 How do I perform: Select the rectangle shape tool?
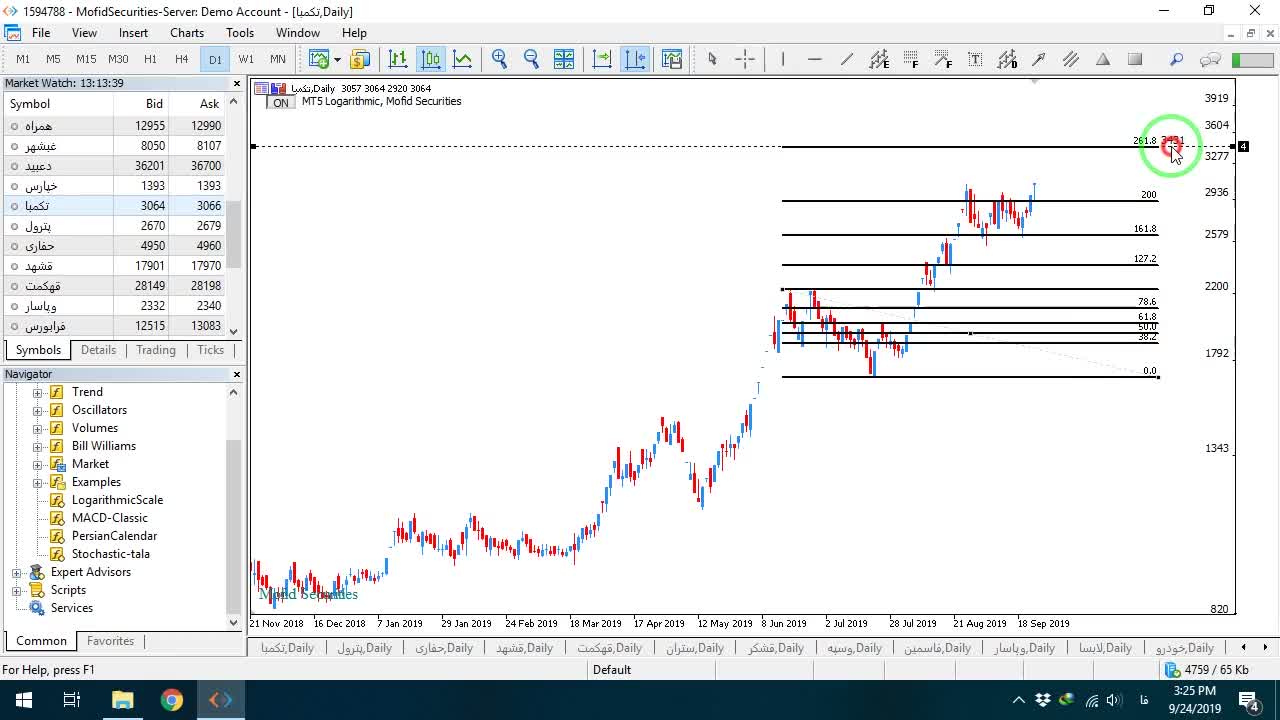(x=1135, y=59)
